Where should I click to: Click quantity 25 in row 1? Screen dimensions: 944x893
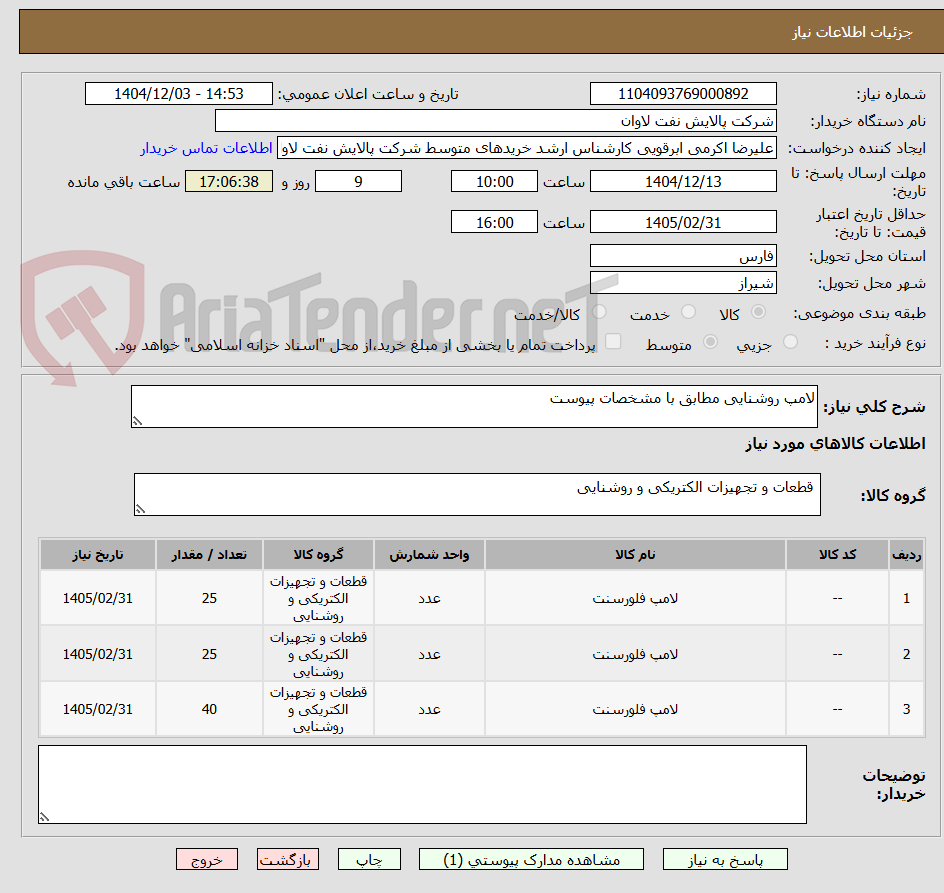pyautogui.click(x=210, y=599)
